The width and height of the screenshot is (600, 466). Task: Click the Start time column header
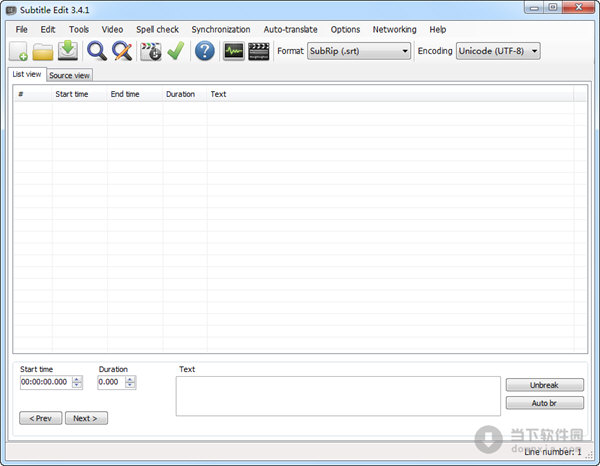click(x=79, y=94)
